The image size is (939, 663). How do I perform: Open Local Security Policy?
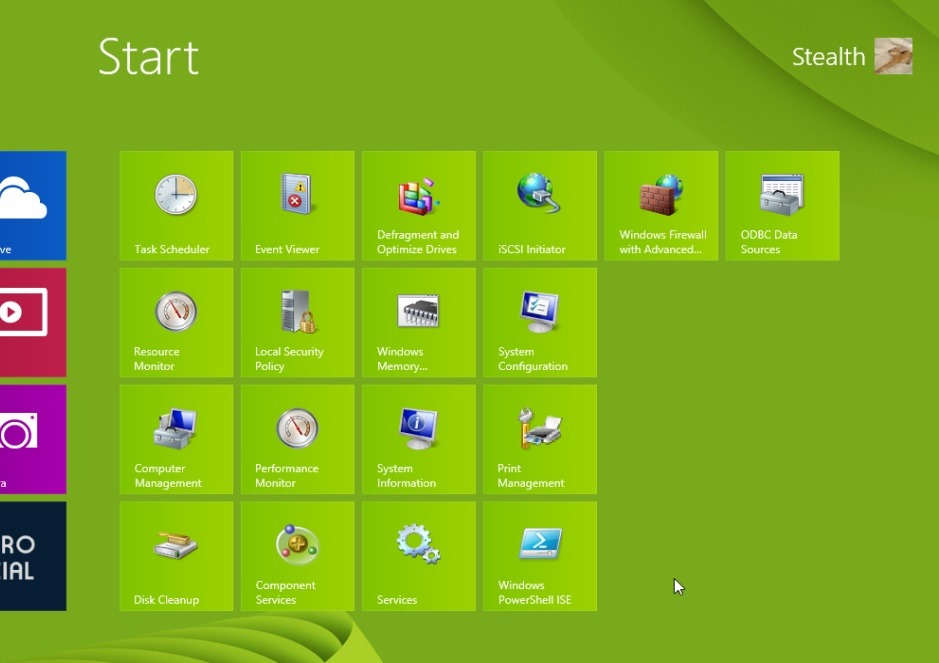pos(297,322)
